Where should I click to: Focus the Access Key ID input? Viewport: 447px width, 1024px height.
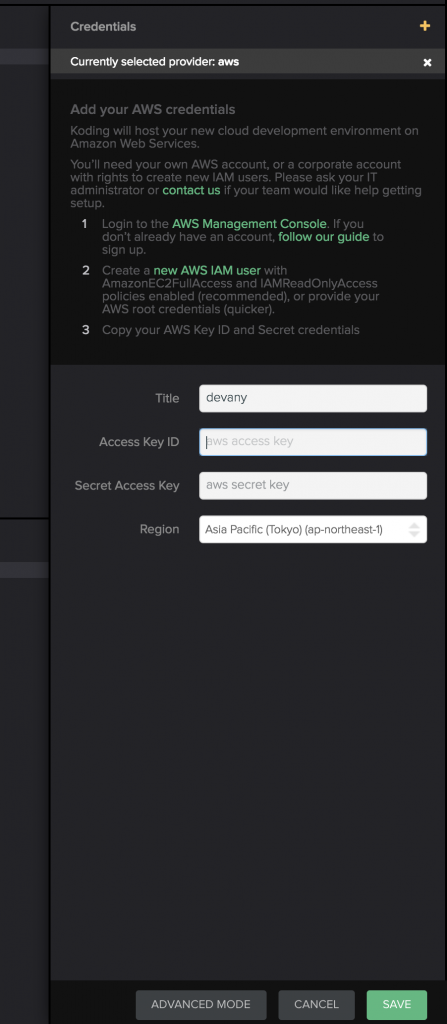pyautogui.click(x=313, y=442)
